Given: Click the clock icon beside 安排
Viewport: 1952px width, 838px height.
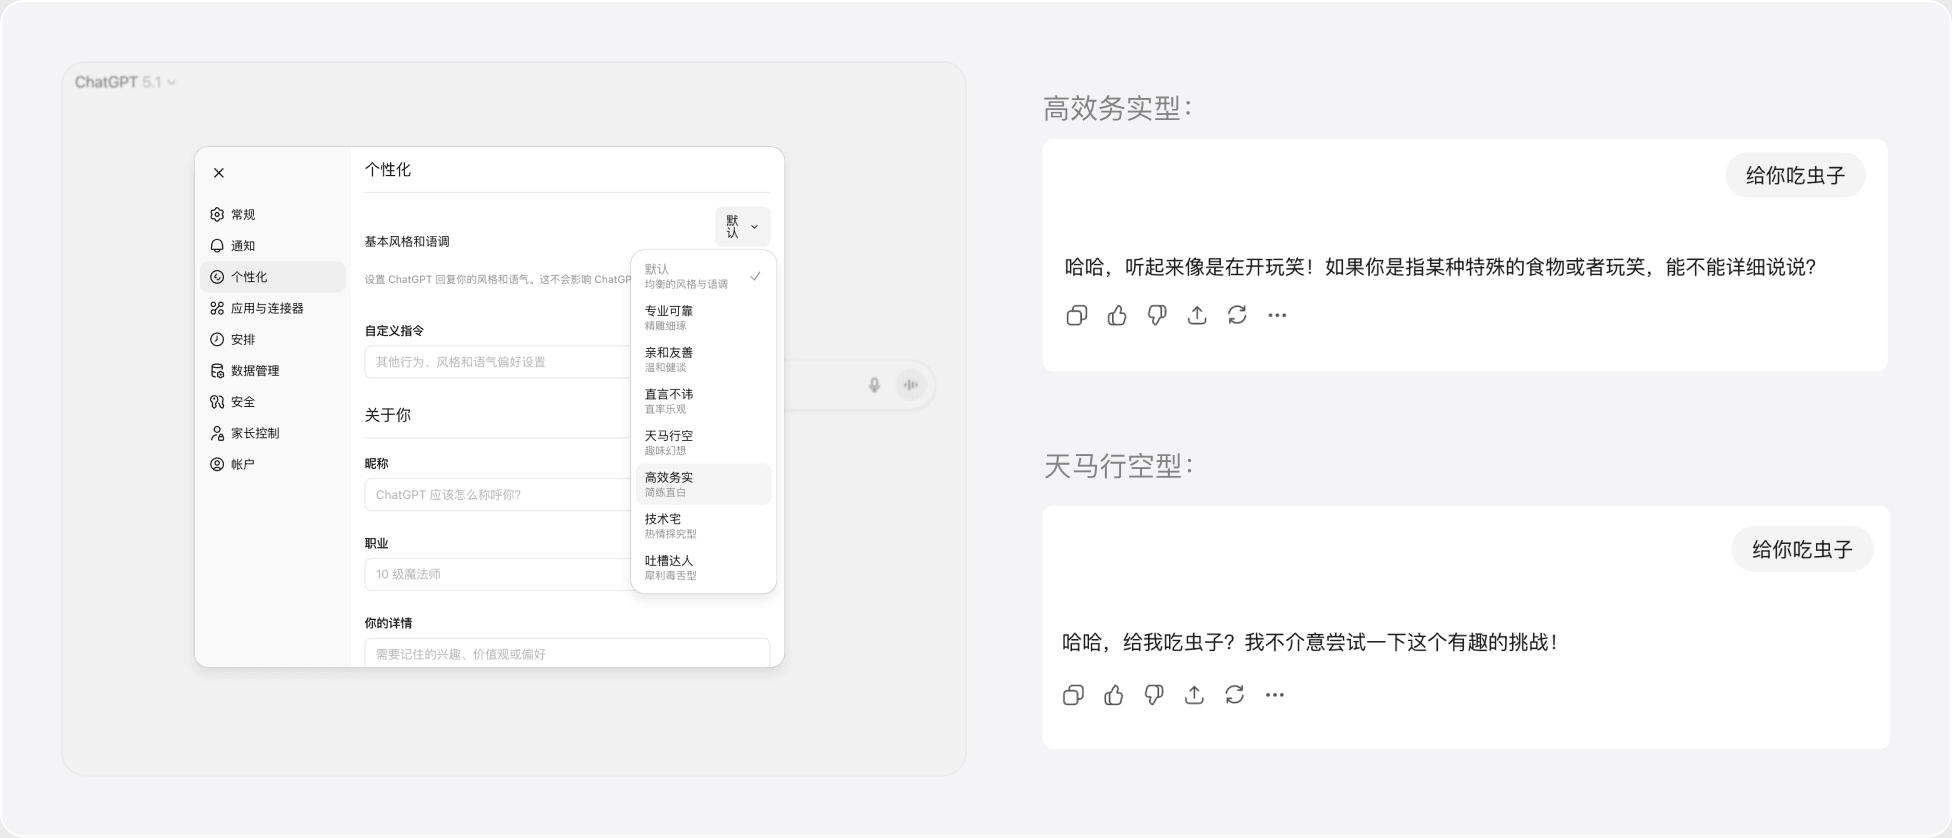Looking at the screenshot, I should point(217,339).
